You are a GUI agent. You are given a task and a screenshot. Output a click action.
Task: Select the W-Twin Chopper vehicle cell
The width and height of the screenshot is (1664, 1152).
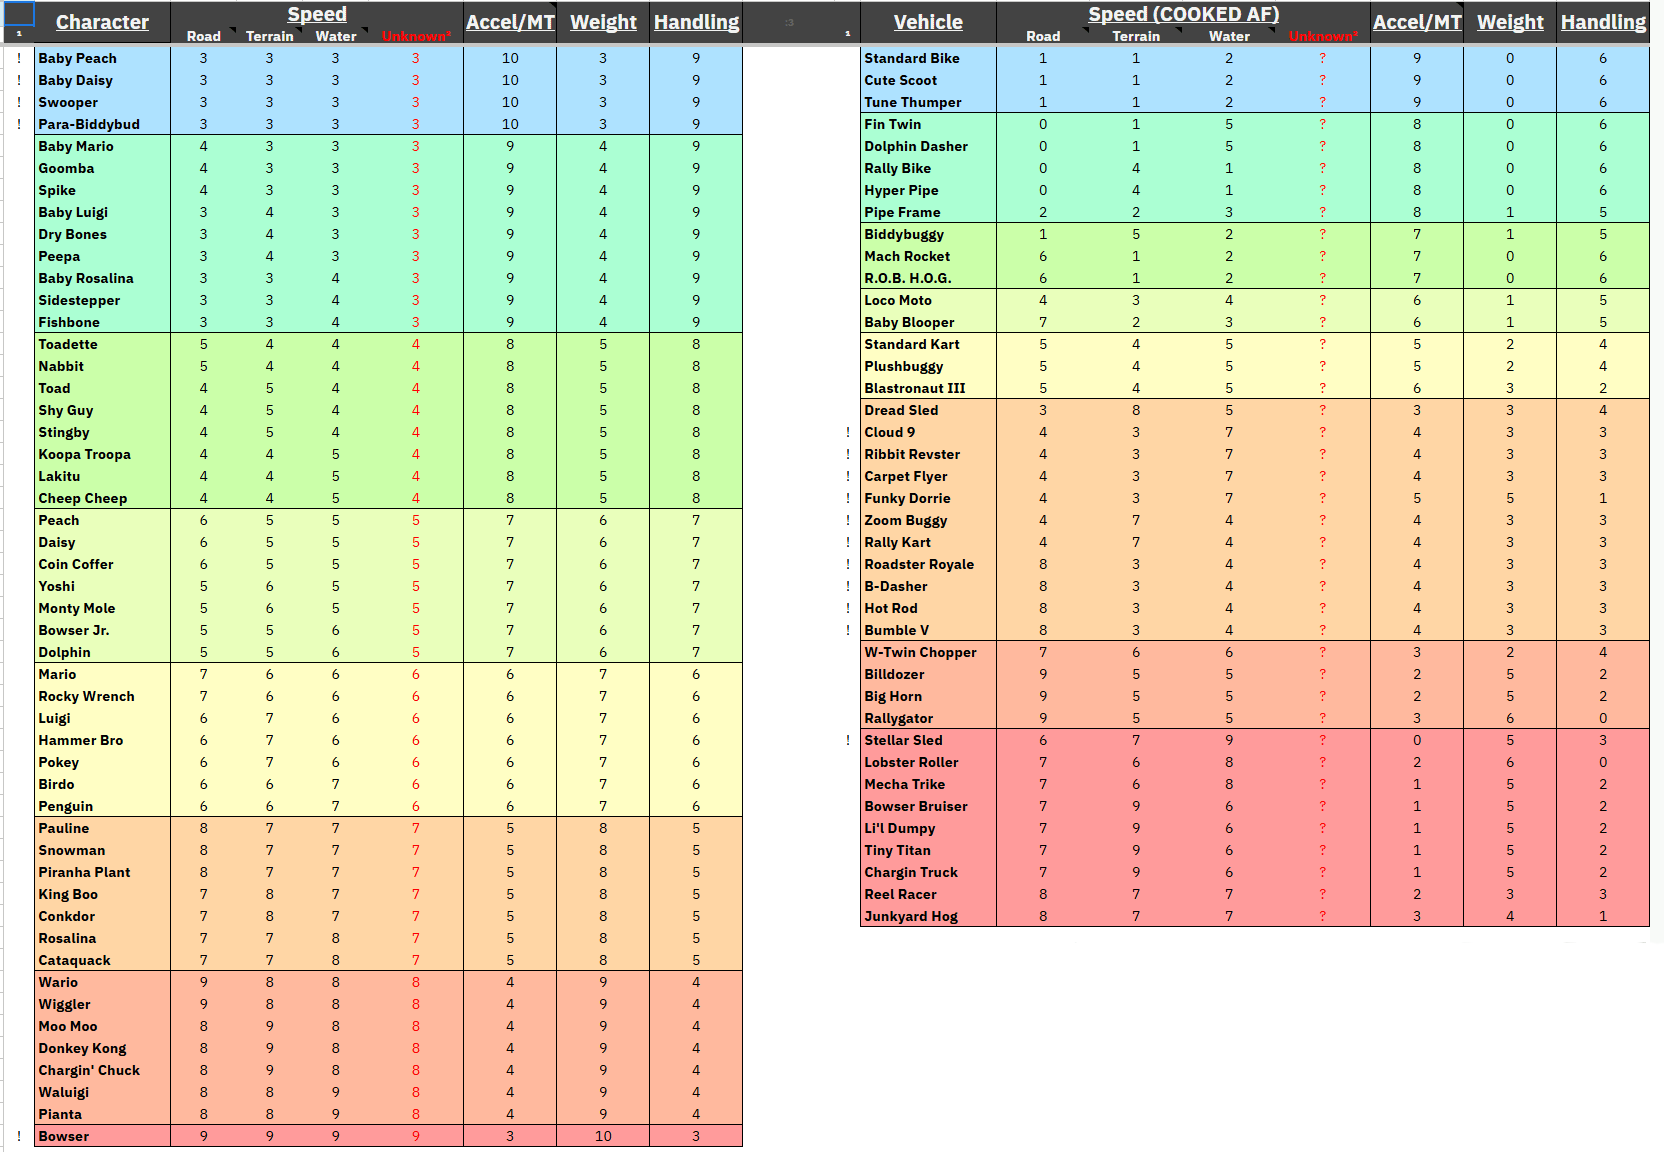(928, 652)
